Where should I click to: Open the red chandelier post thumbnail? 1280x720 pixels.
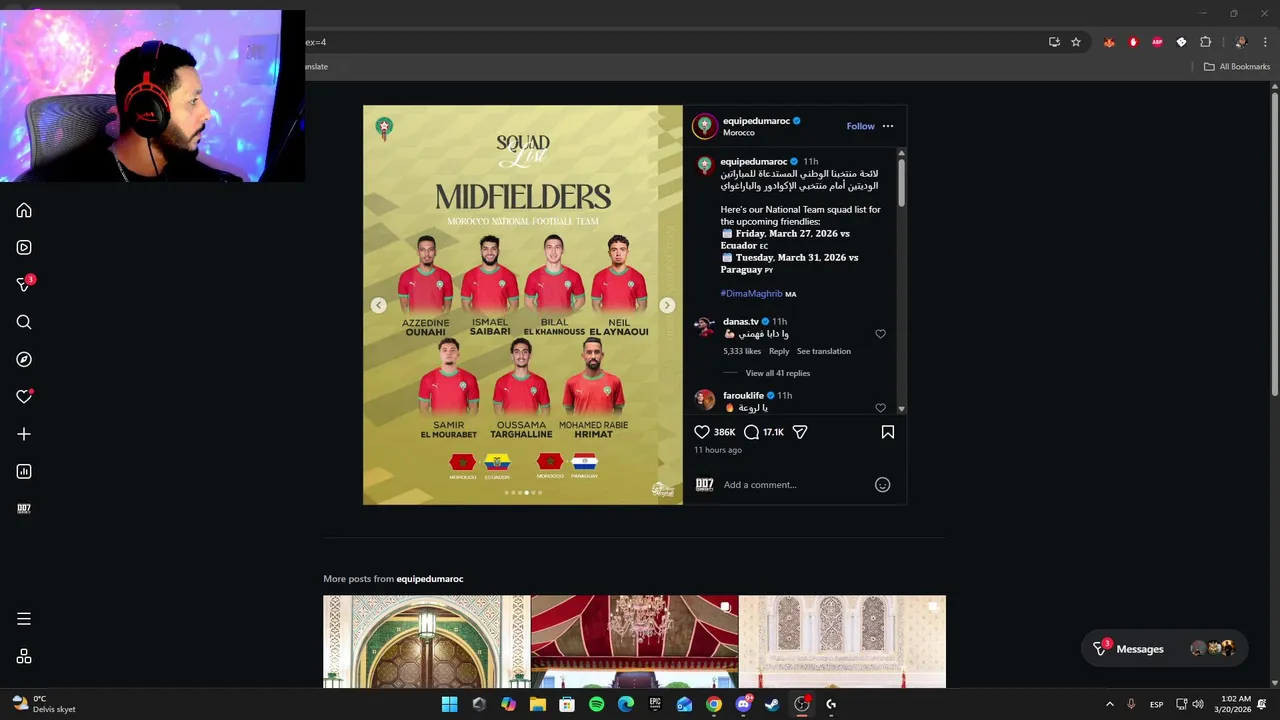click(x=634, y=642)
